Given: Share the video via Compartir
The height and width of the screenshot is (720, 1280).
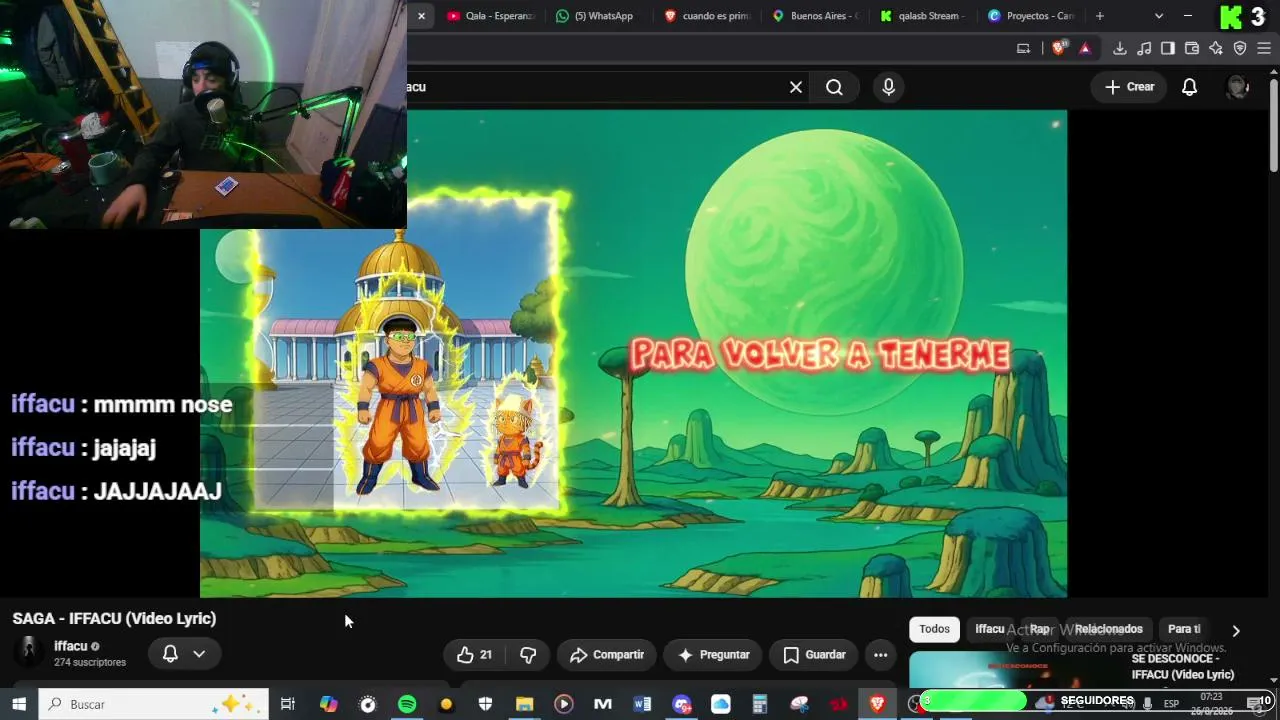Looking at the screenshot, I should (x=607, y=655).
